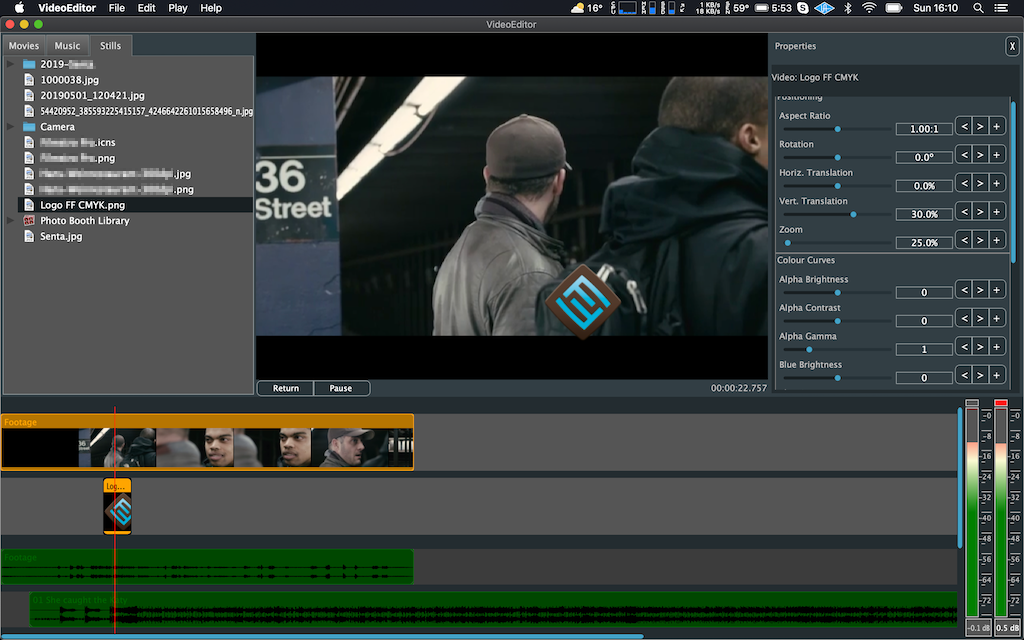
Task: Increase Alpha Gamma with the > button
Action: [x=980, y=347]
